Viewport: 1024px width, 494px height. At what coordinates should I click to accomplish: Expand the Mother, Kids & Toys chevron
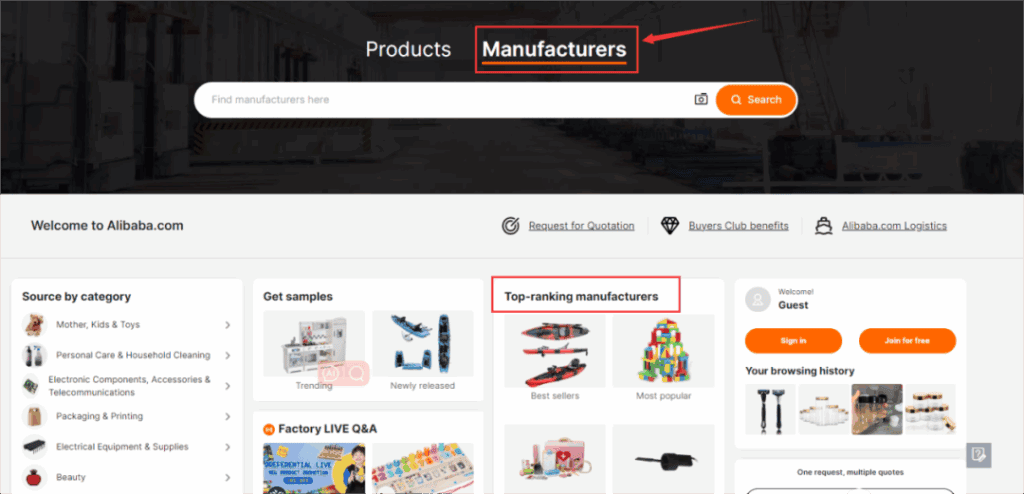(x=227, y=325)
